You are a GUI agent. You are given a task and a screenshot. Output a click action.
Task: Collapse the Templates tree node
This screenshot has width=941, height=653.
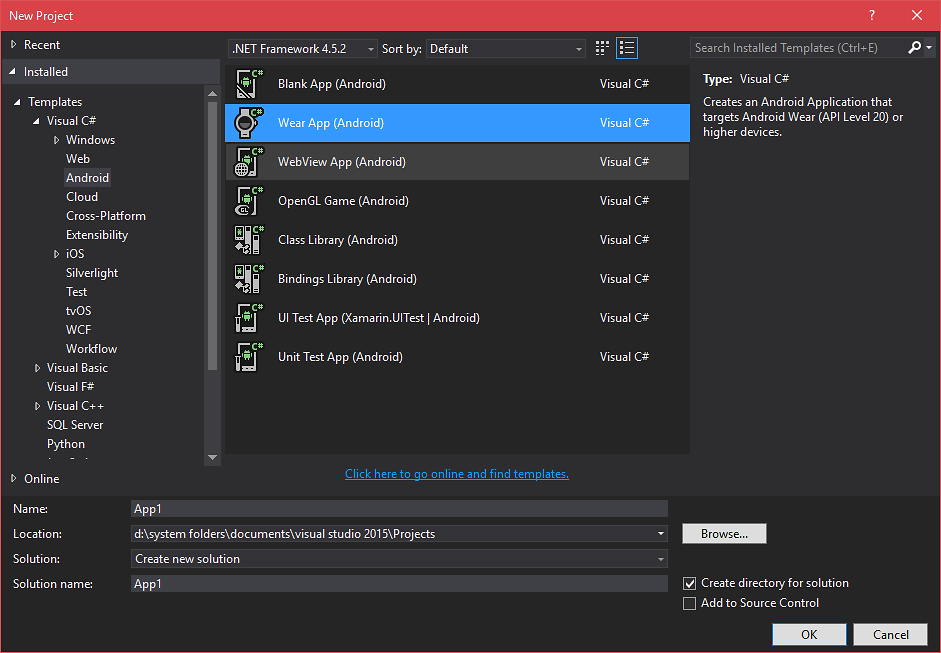coord(17,102)
